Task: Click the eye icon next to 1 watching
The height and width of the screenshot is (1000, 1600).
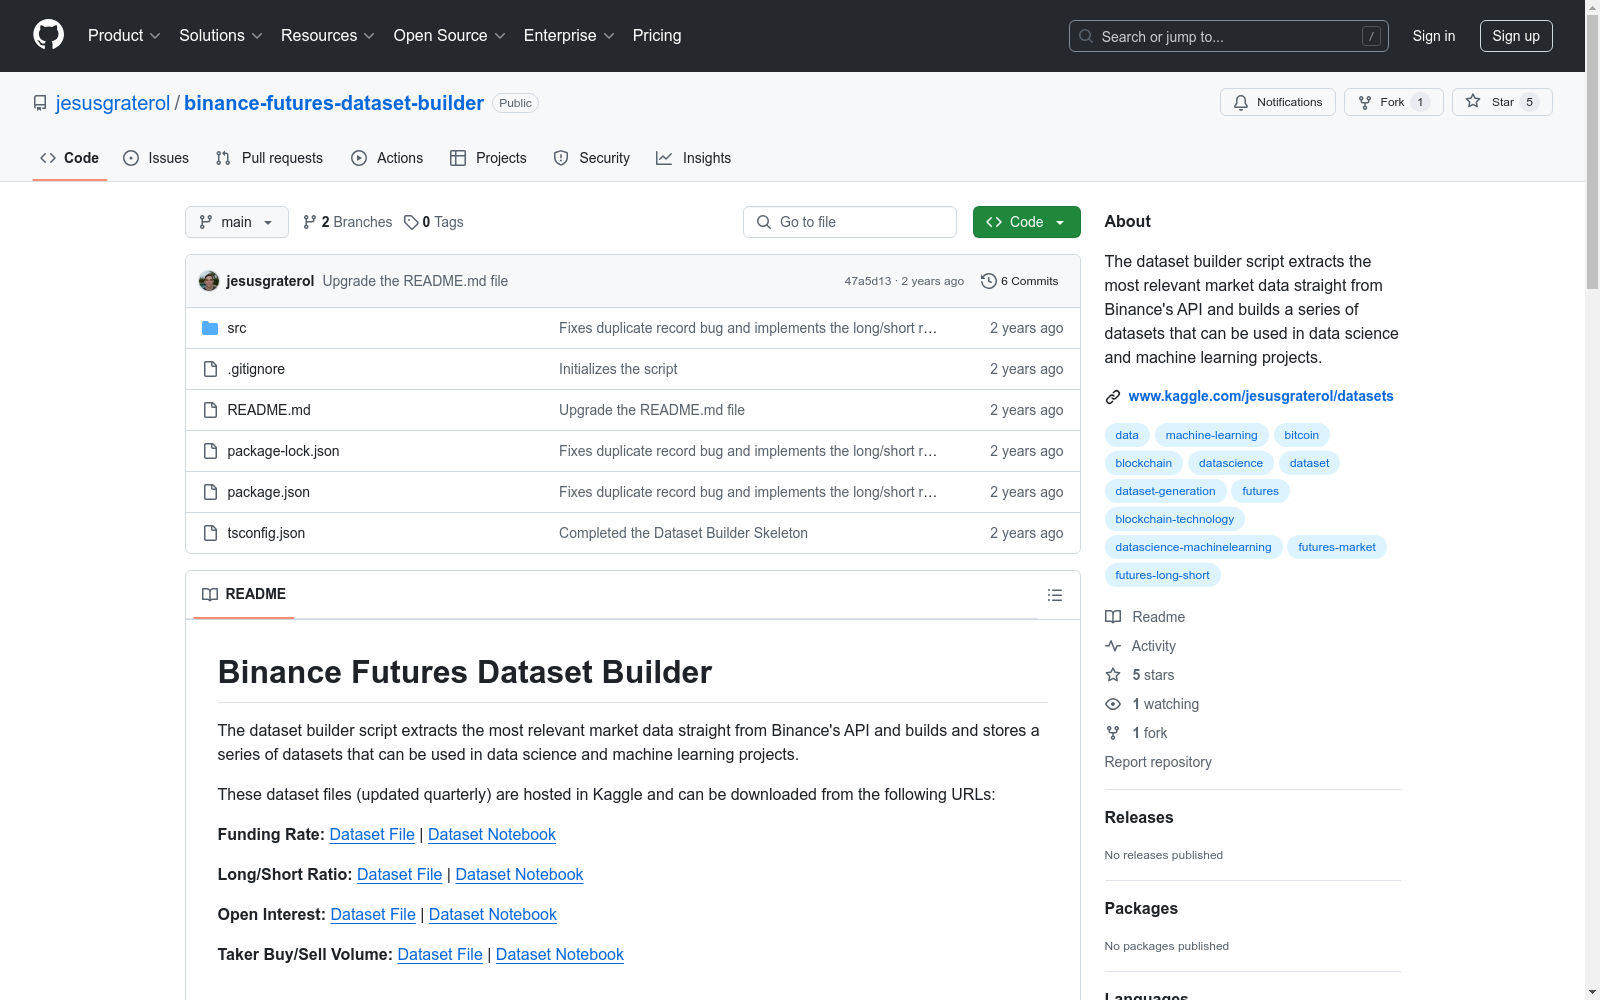Action: coord(1113,704)
